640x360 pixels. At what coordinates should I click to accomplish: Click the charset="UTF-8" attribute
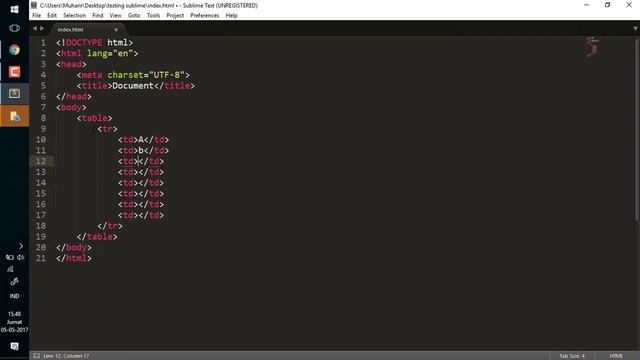146,75
